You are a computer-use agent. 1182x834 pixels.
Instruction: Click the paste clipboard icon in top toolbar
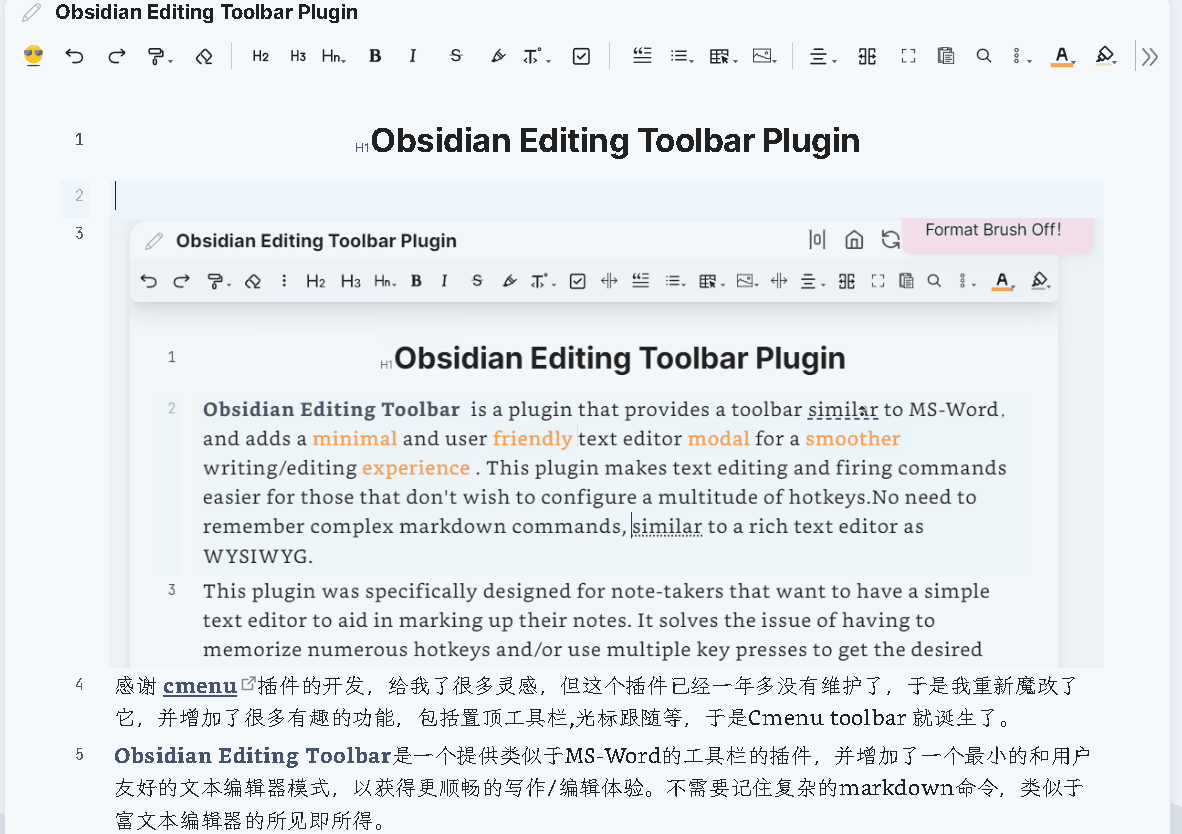[x=945, y=56]
